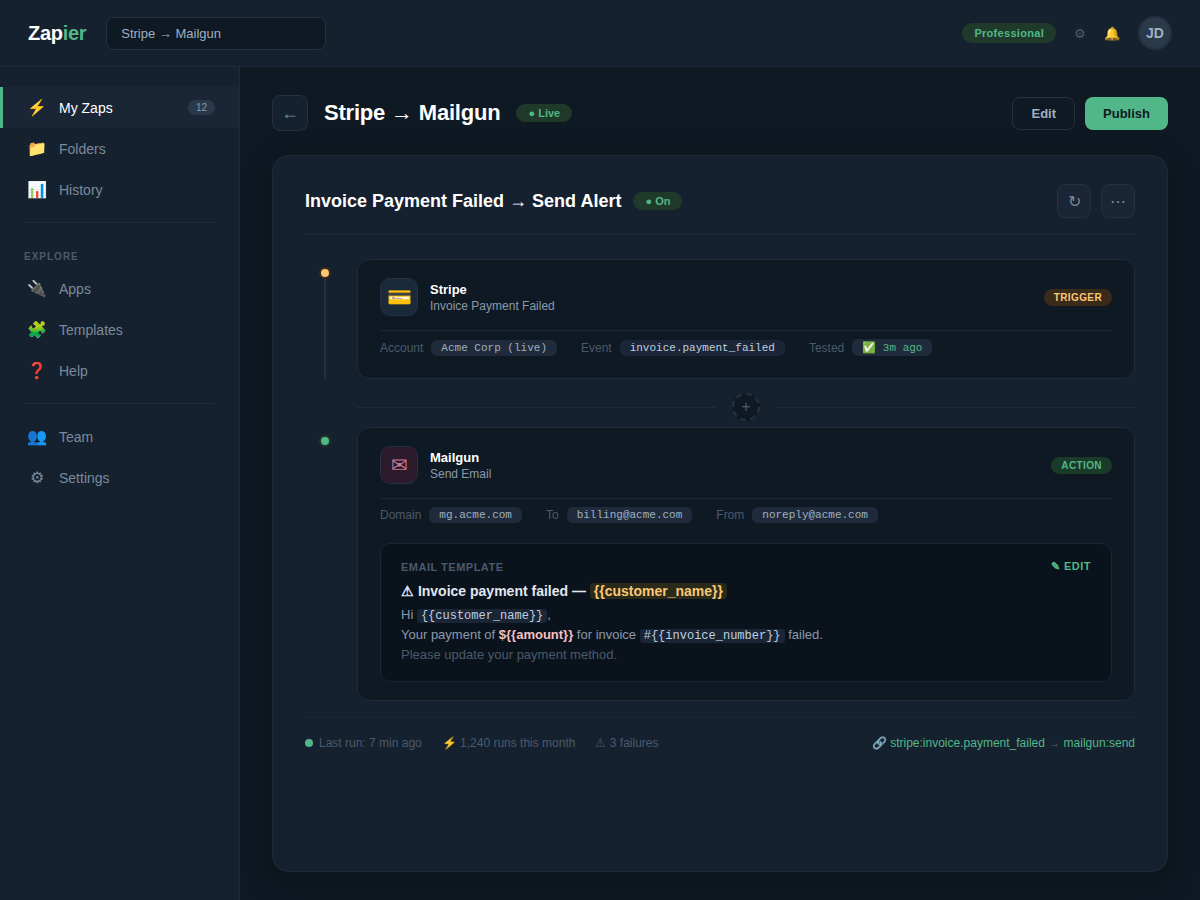Refresh the zap with the reload icon
Image resolution: width=1200 pixels, height=900 pixels.
[1074, 201]
